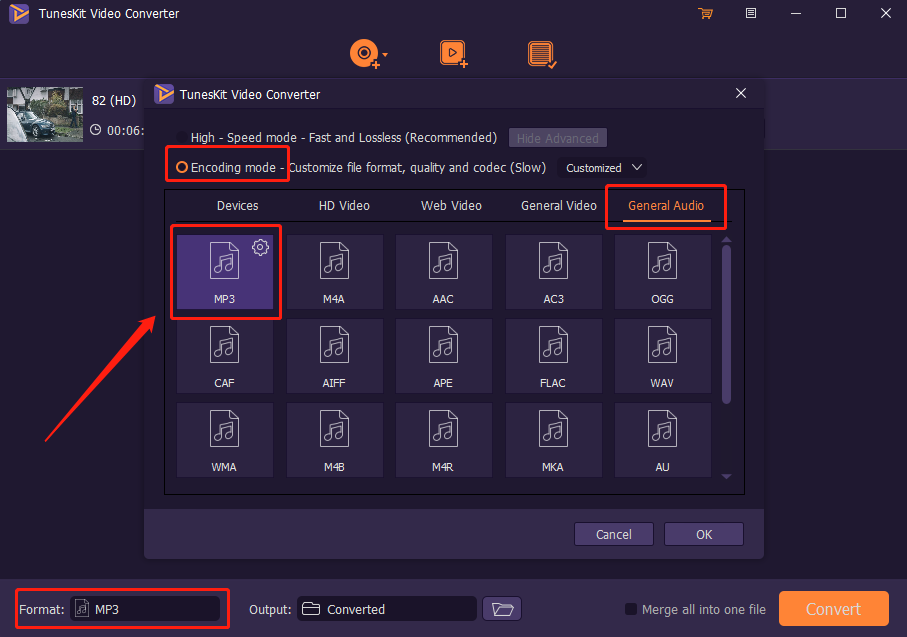907x637 pixels.
Task: Enable High-Speed mode option
Action: point(182,138)
